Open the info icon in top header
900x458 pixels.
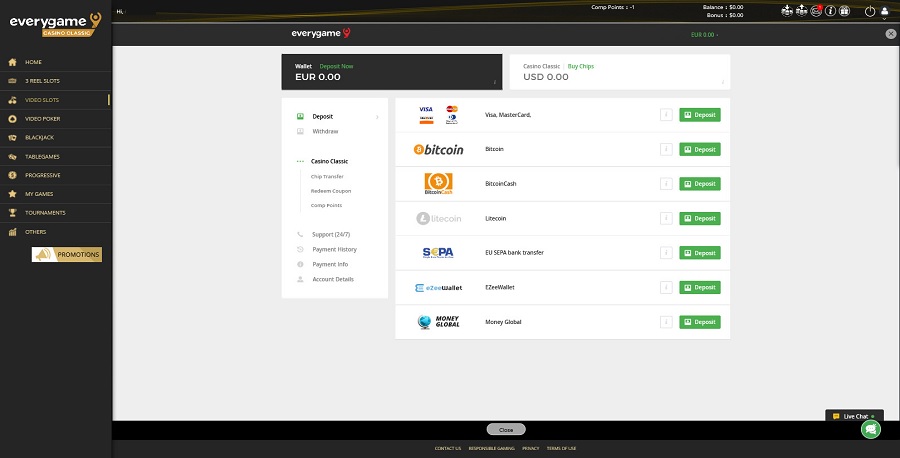(830, 11)
